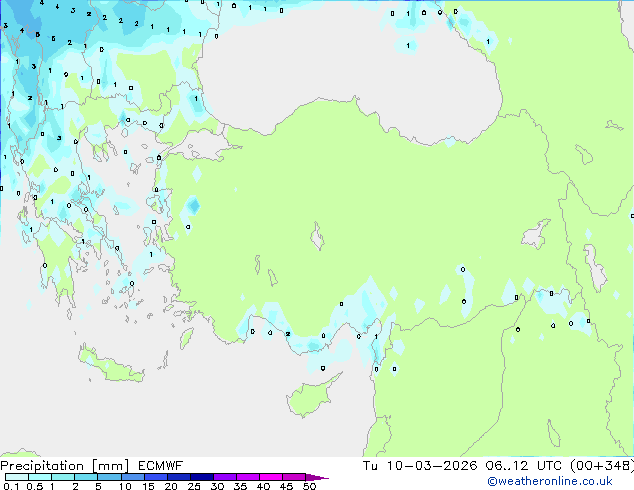Click the 30 to 35 mm legend swatch
The image size is (634, 490).
point(224,477)
